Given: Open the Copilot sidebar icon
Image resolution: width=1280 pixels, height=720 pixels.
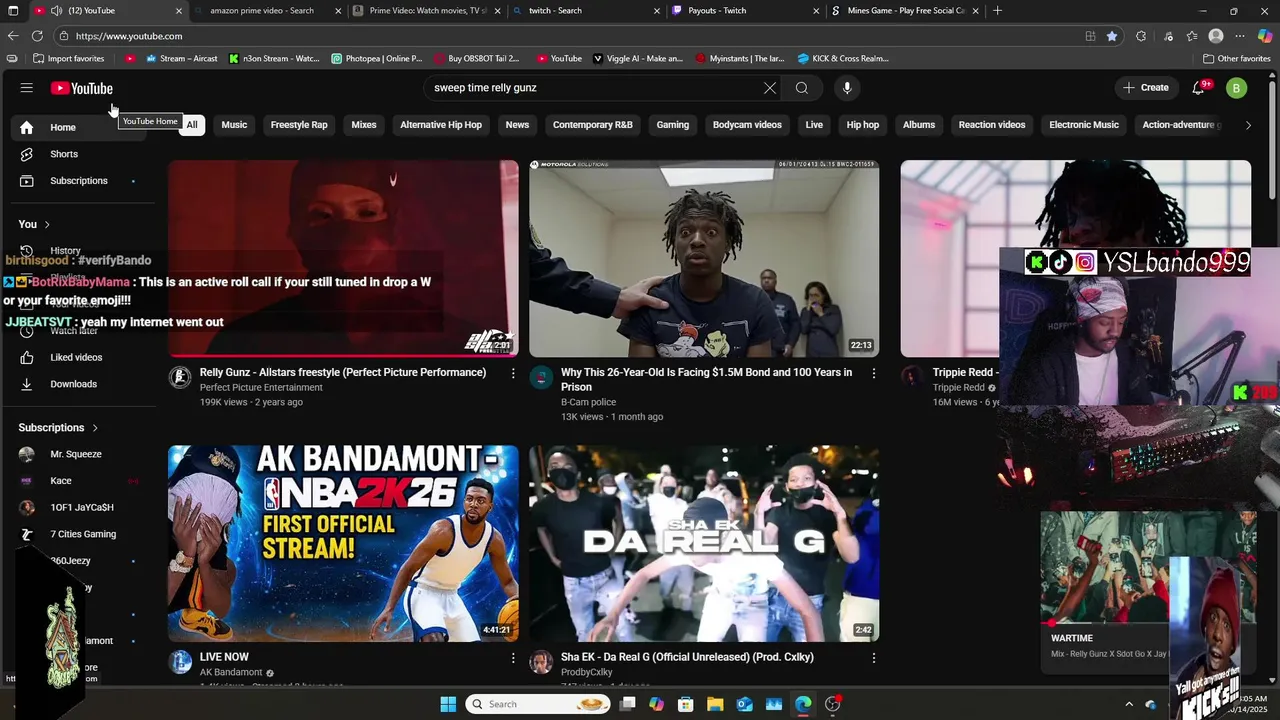Looking at the screenshot, I should (1265, 36).
